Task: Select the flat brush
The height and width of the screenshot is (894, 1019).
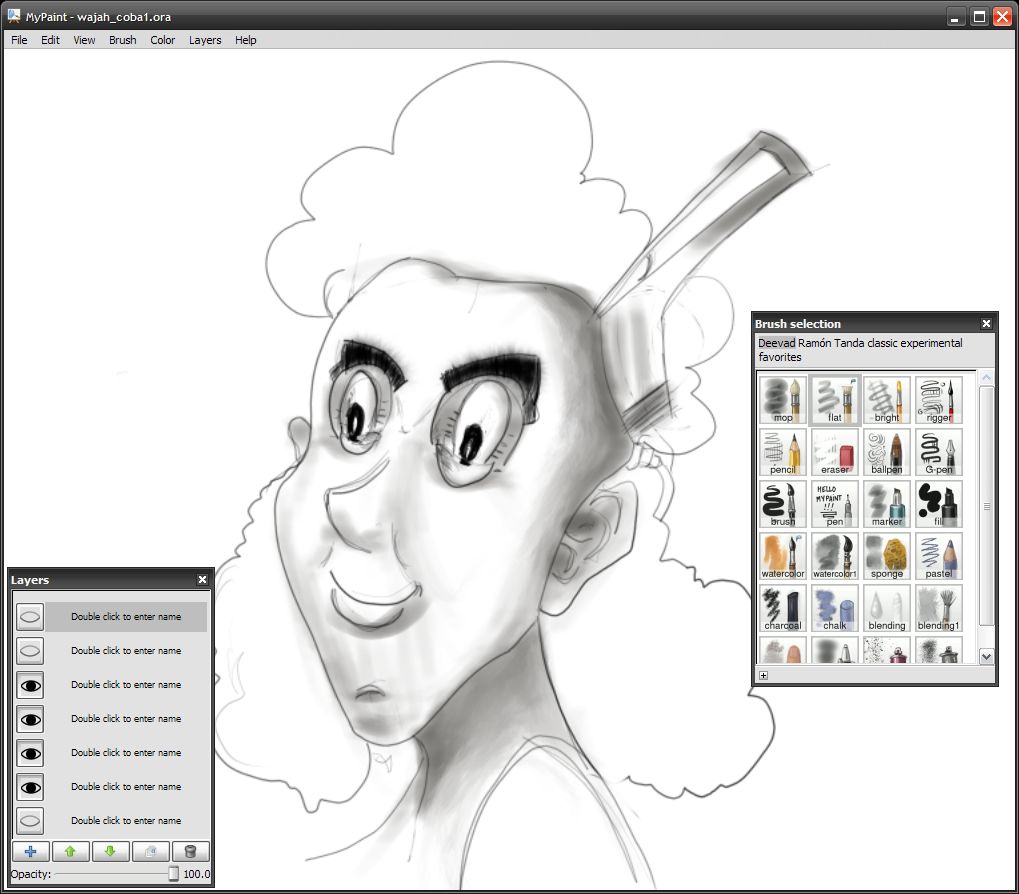Action: click(833, 398)
